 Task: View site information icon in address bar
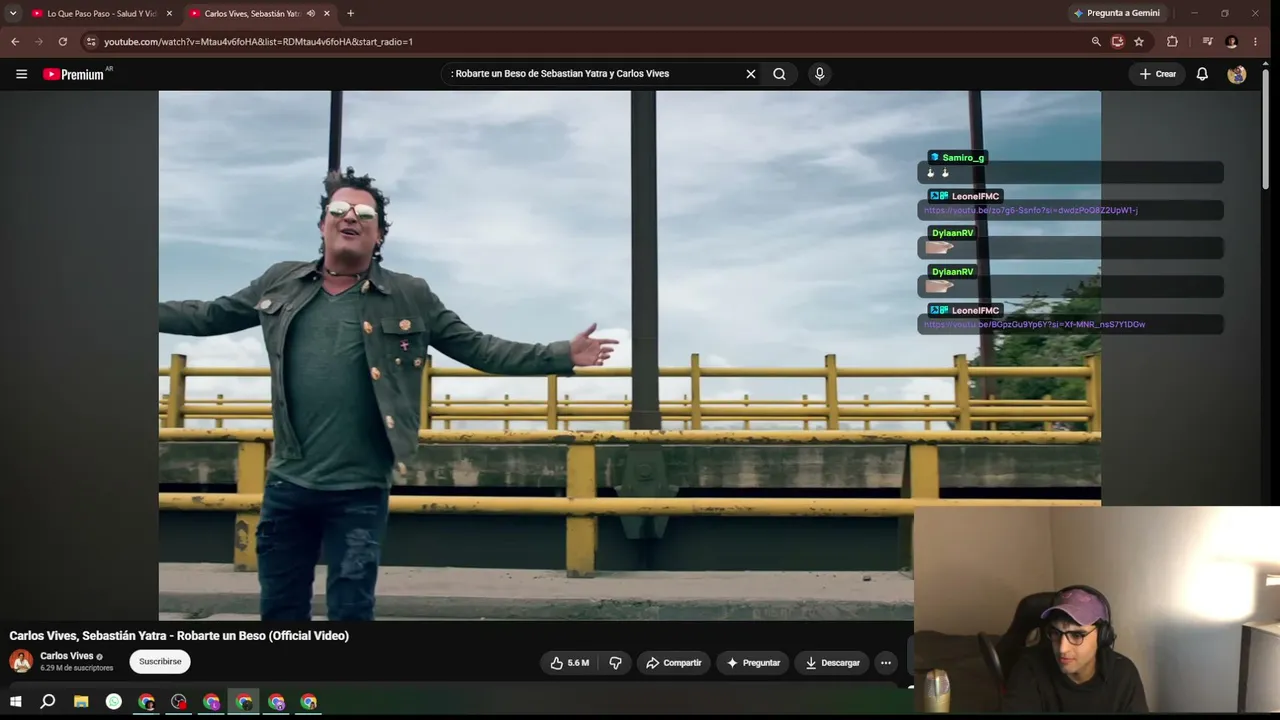click(x=91, y=42)
